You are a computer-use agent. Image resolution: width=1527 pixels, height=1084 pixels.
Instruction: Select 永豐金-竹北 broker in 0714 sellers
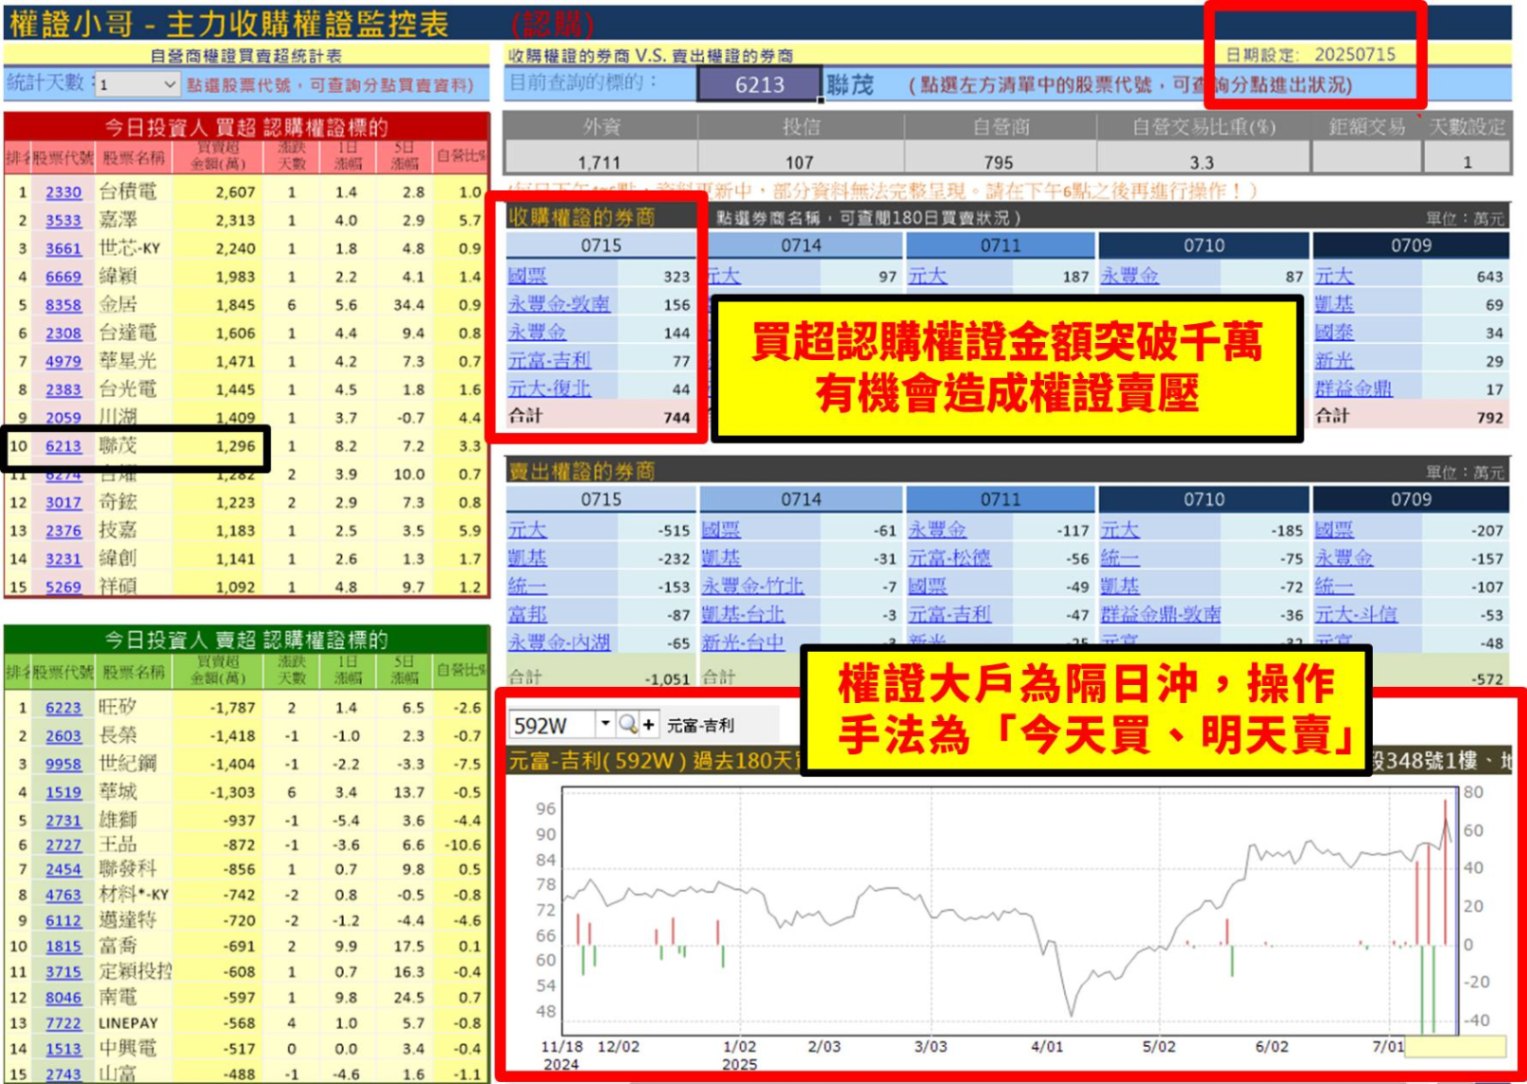point(752,586)
